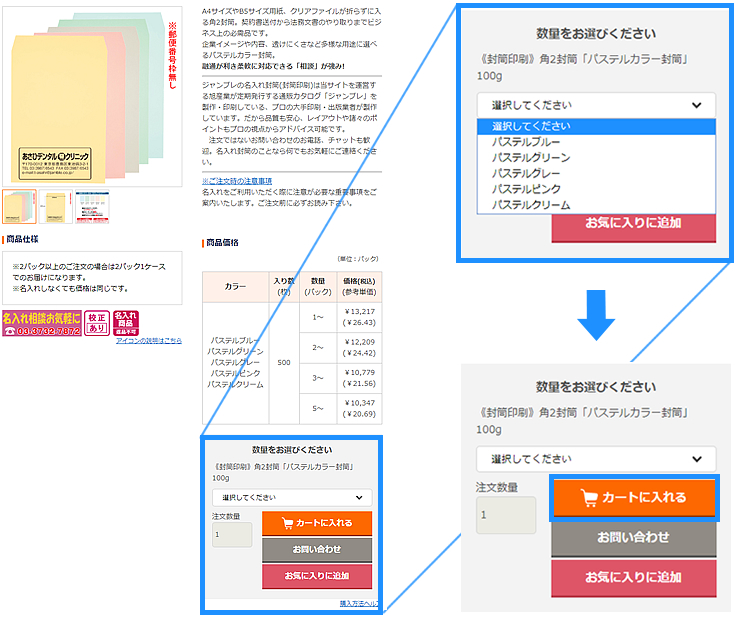This screenshot has width=740, height=621.
Task: Select the third color chart thumbnail
Action: [x=91, y=205]
